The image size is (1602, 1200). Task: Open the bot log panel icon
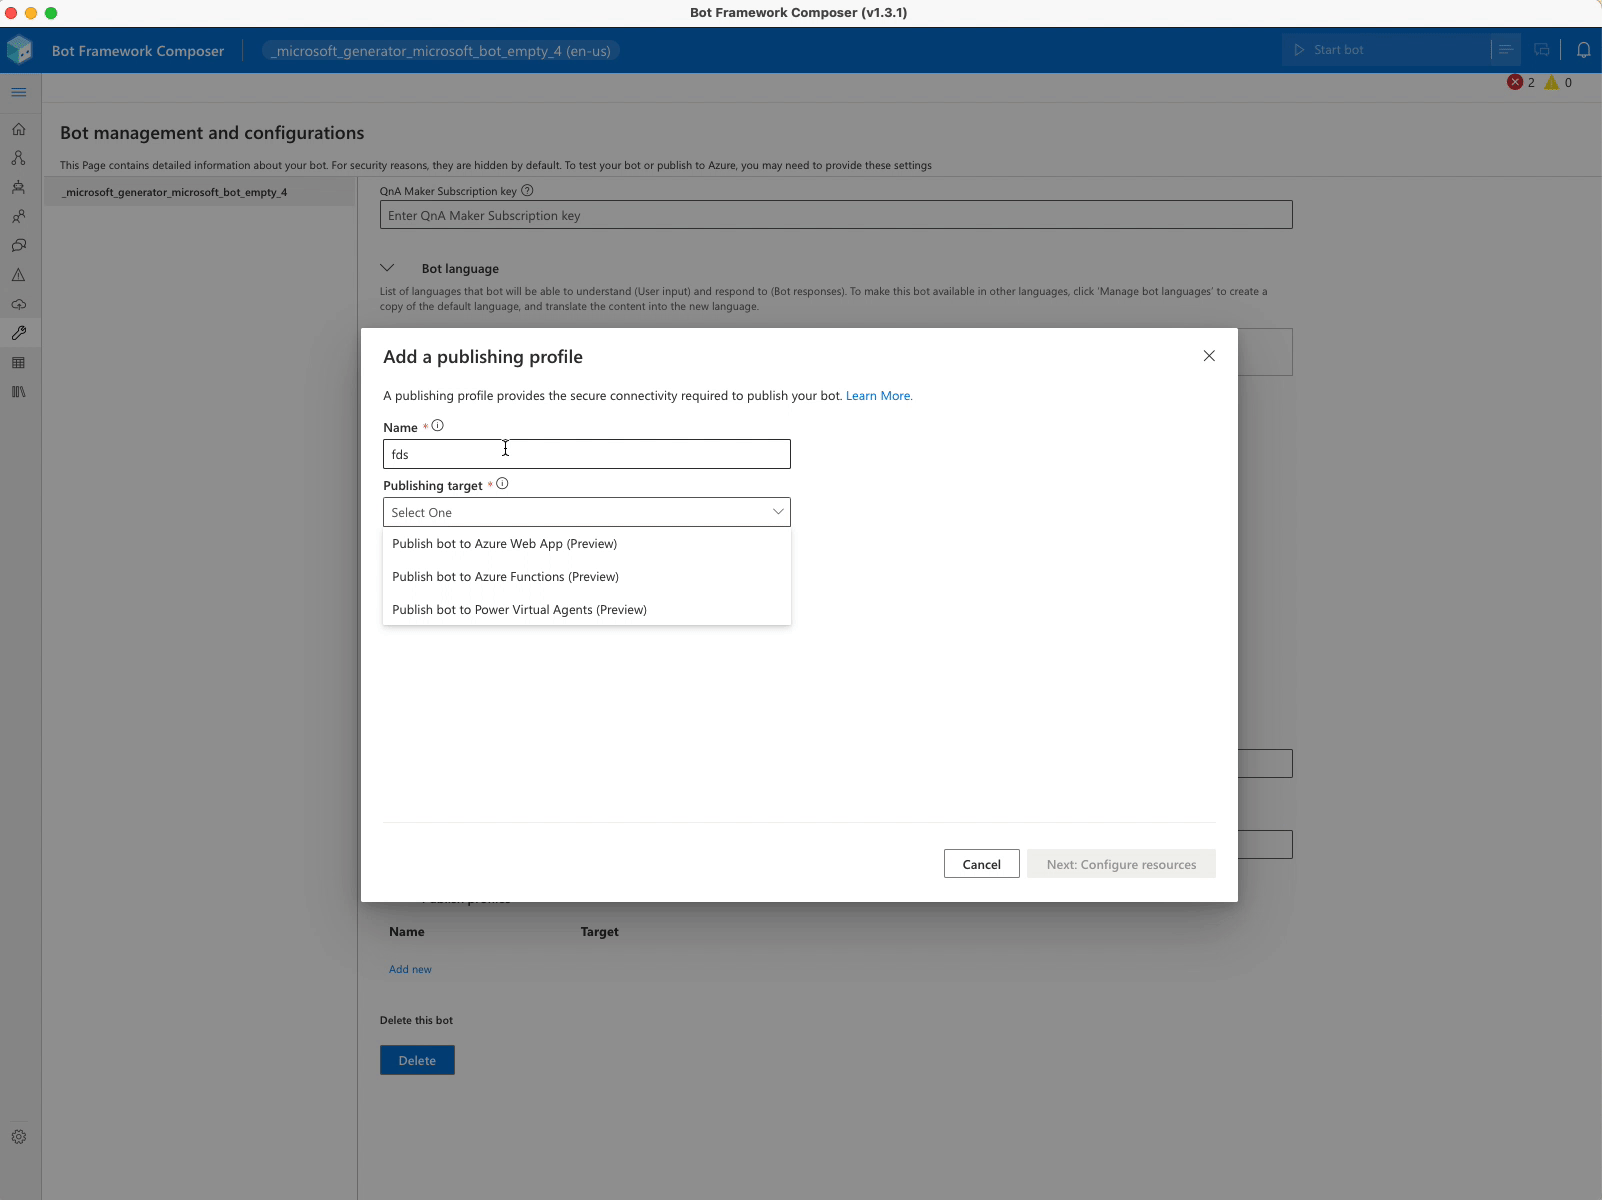click(x=1506, y=50)
